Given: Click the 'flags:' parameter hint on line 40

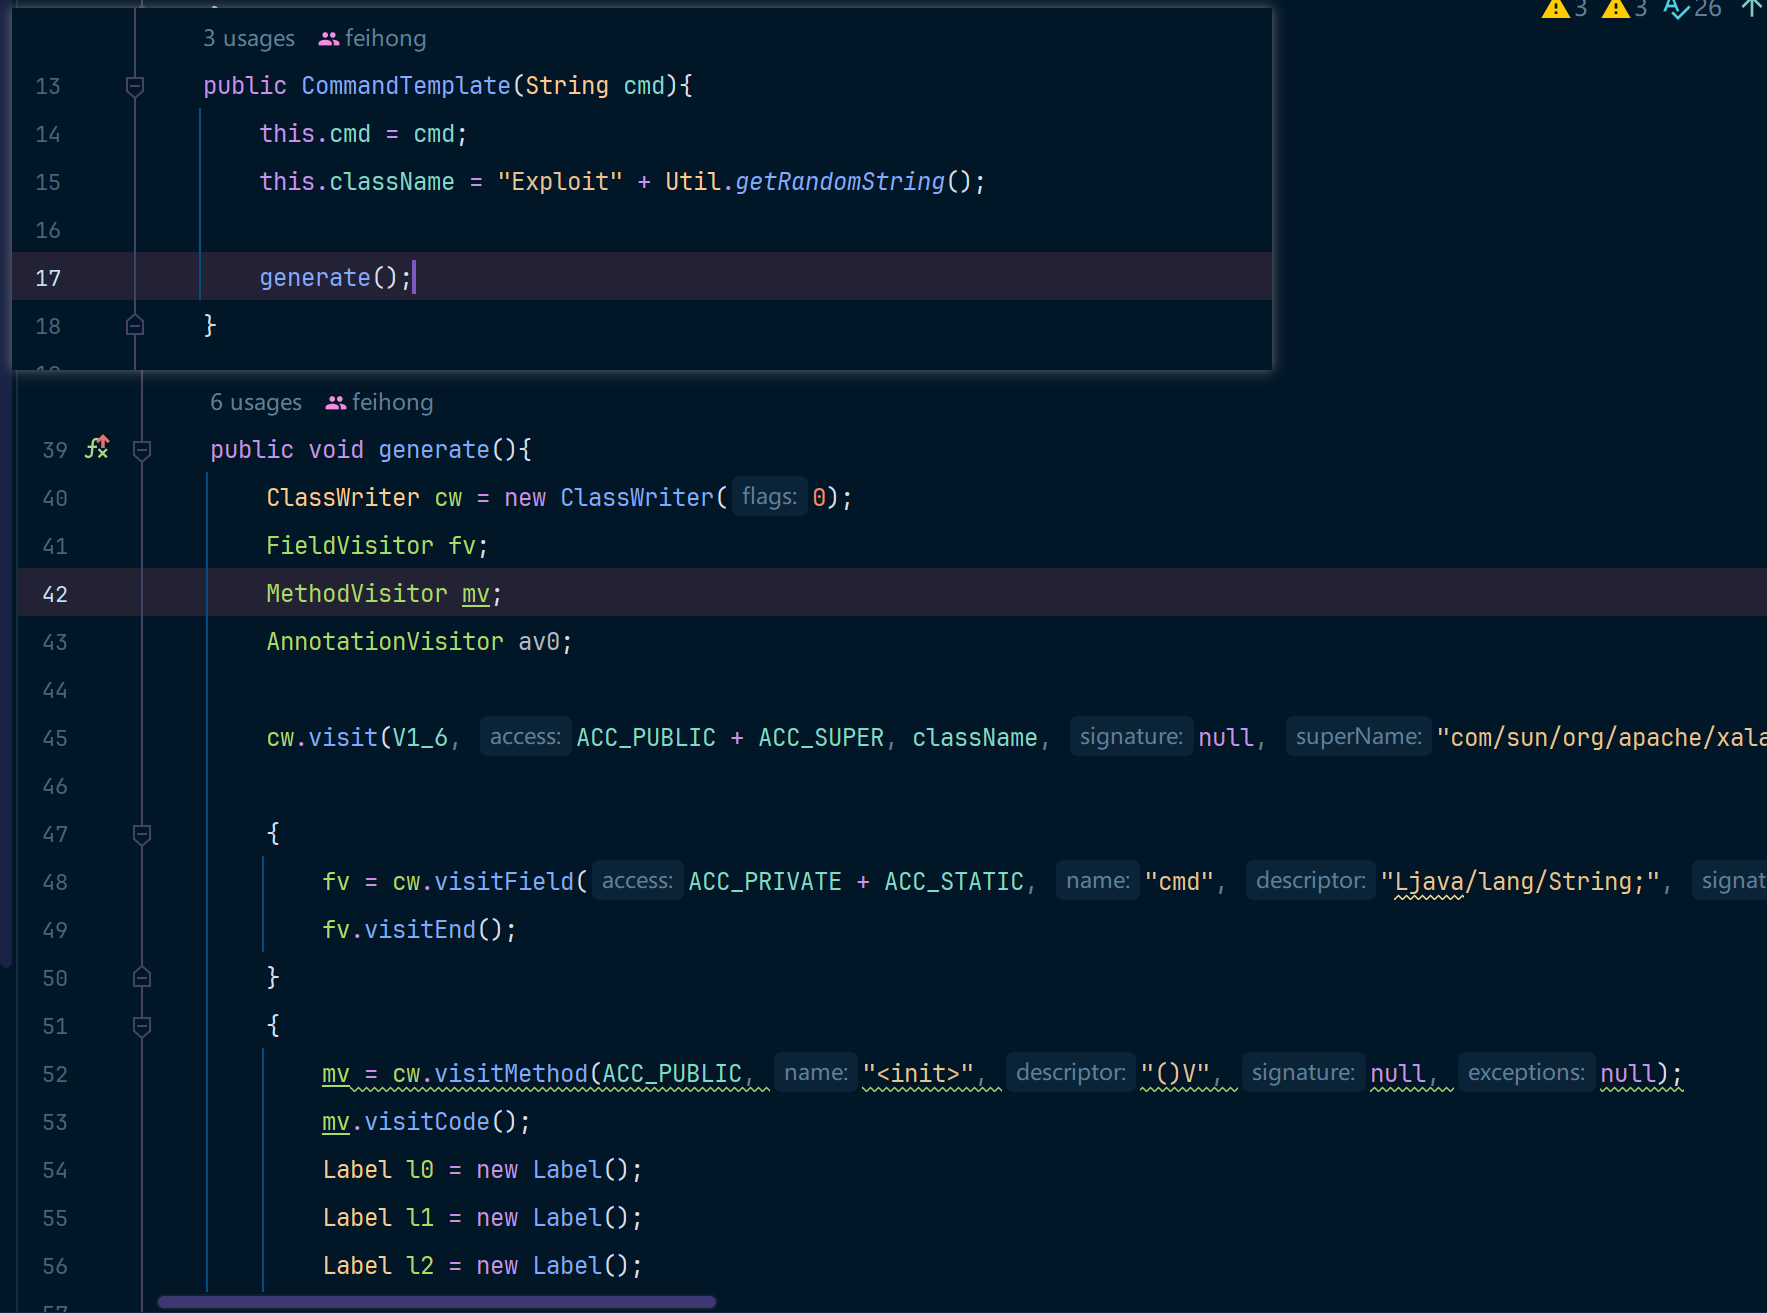Looking at the screenshot, I should tap(769, 497).
